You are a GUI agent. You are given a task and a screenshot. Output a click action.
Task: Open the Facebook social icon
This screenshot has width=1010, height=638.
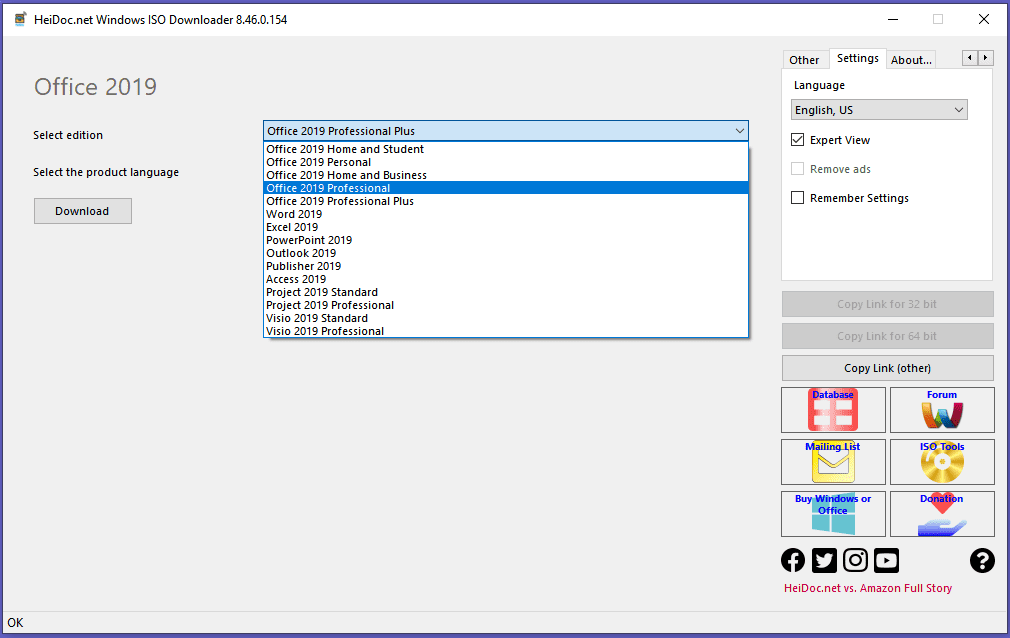(793, 561)
